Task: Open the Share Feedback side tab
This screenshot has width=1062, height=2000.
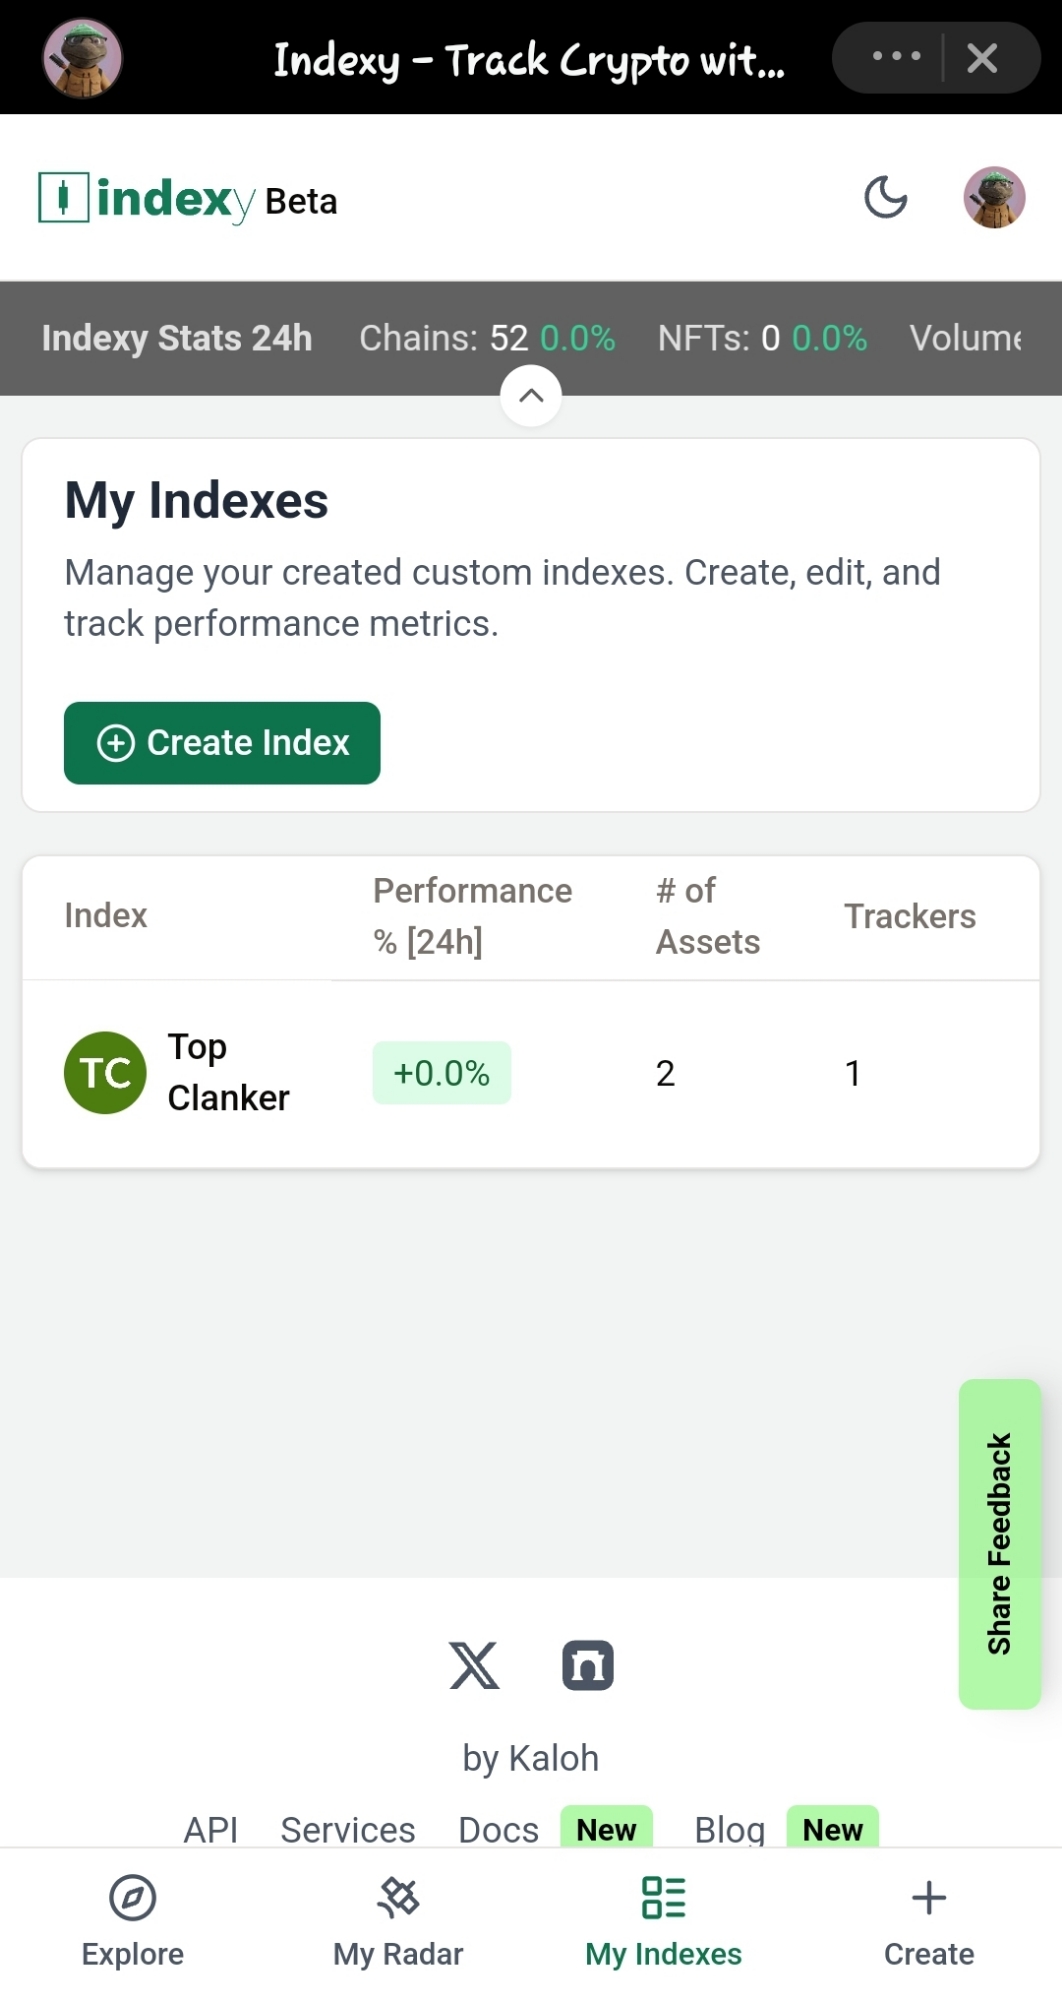Action: click(1000, 1544)
